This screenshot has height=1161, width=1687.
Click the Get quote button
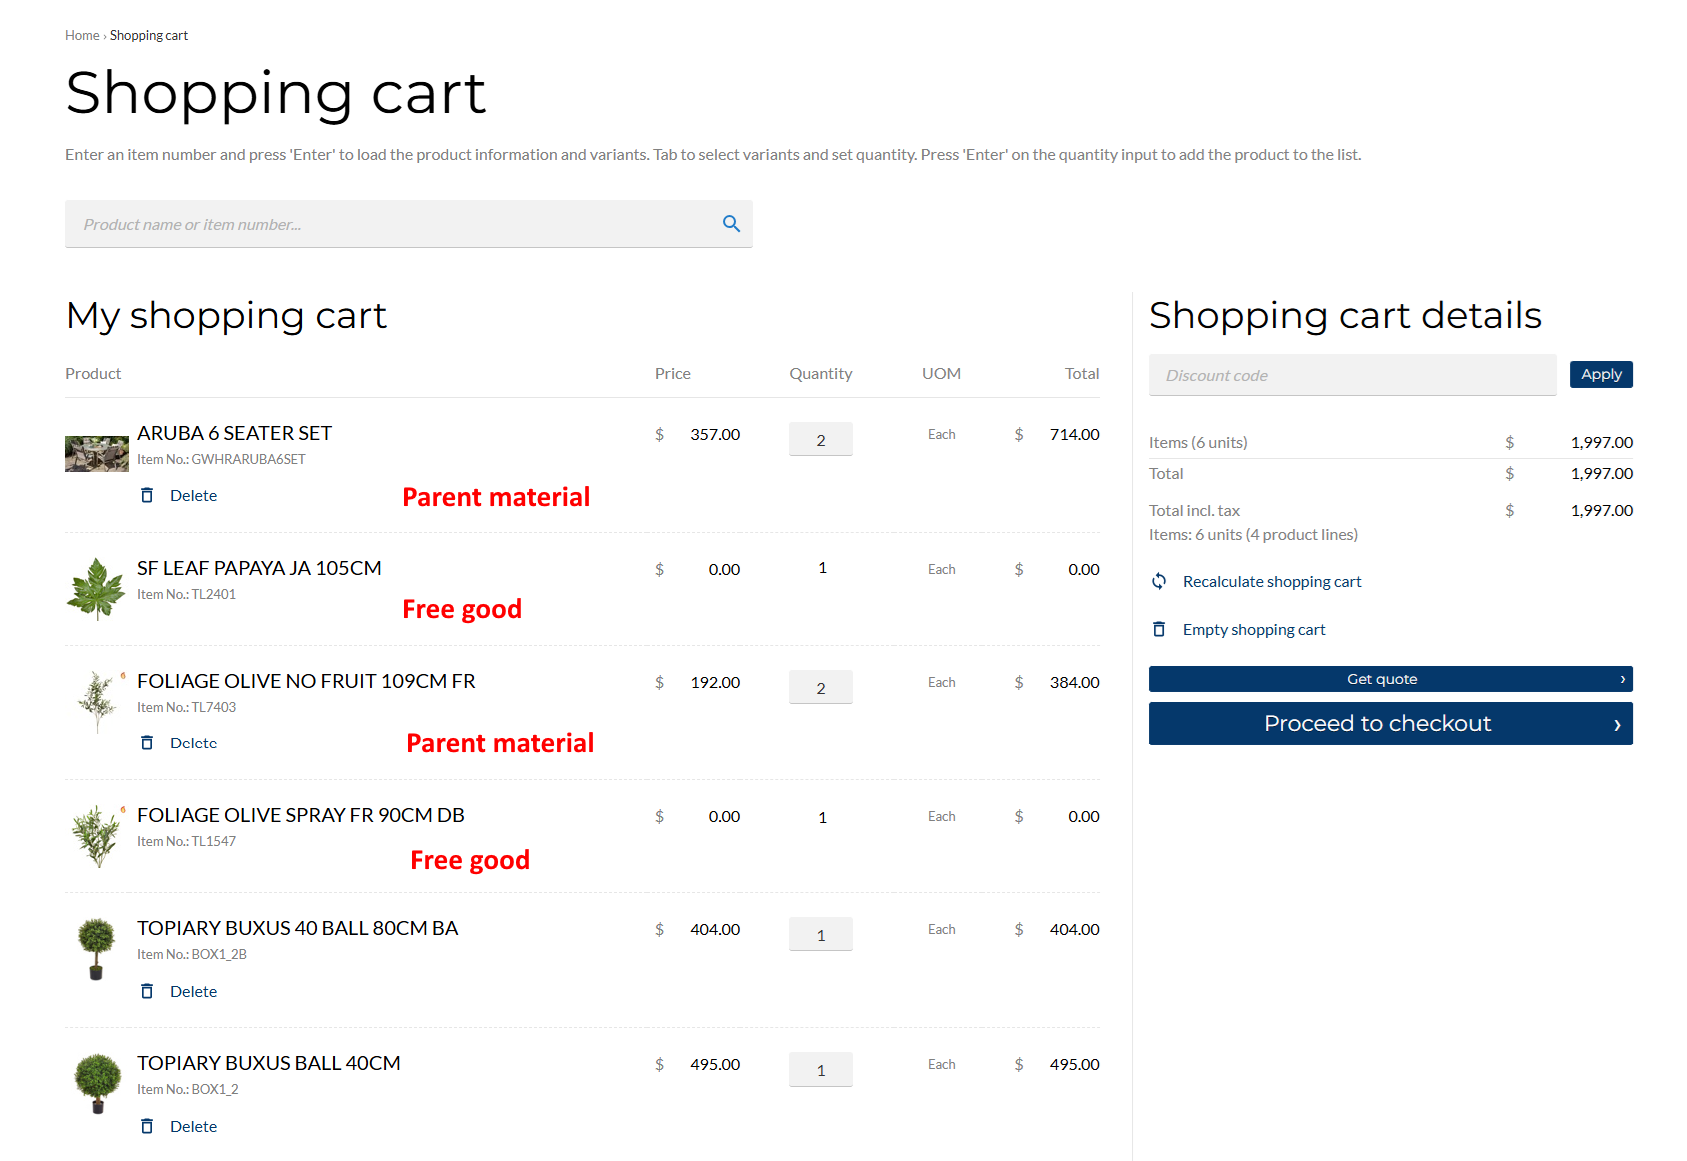pyautogui.click(x=1390, y=679)
